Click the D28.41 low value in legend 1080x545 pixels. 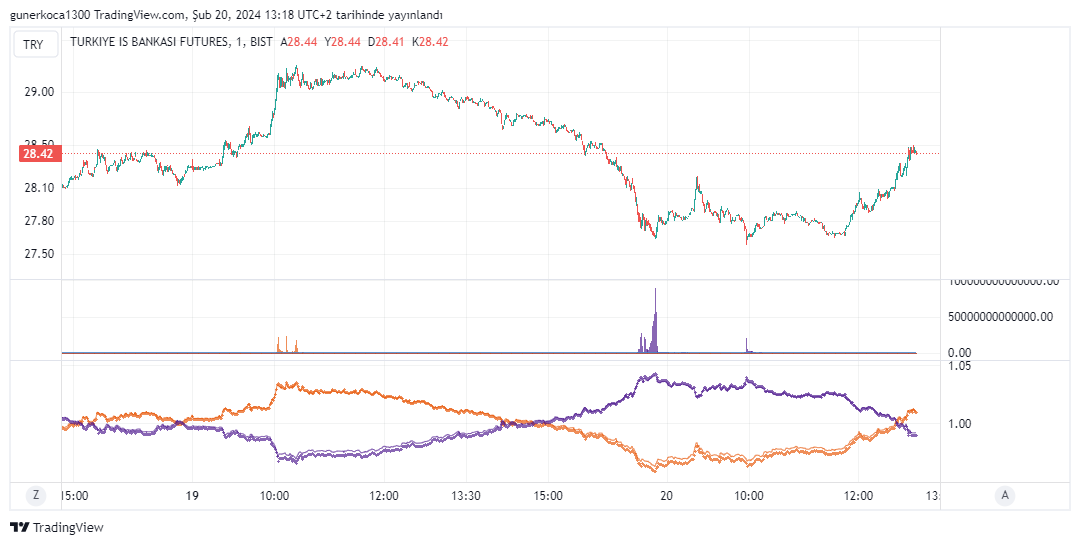(387, 42)
